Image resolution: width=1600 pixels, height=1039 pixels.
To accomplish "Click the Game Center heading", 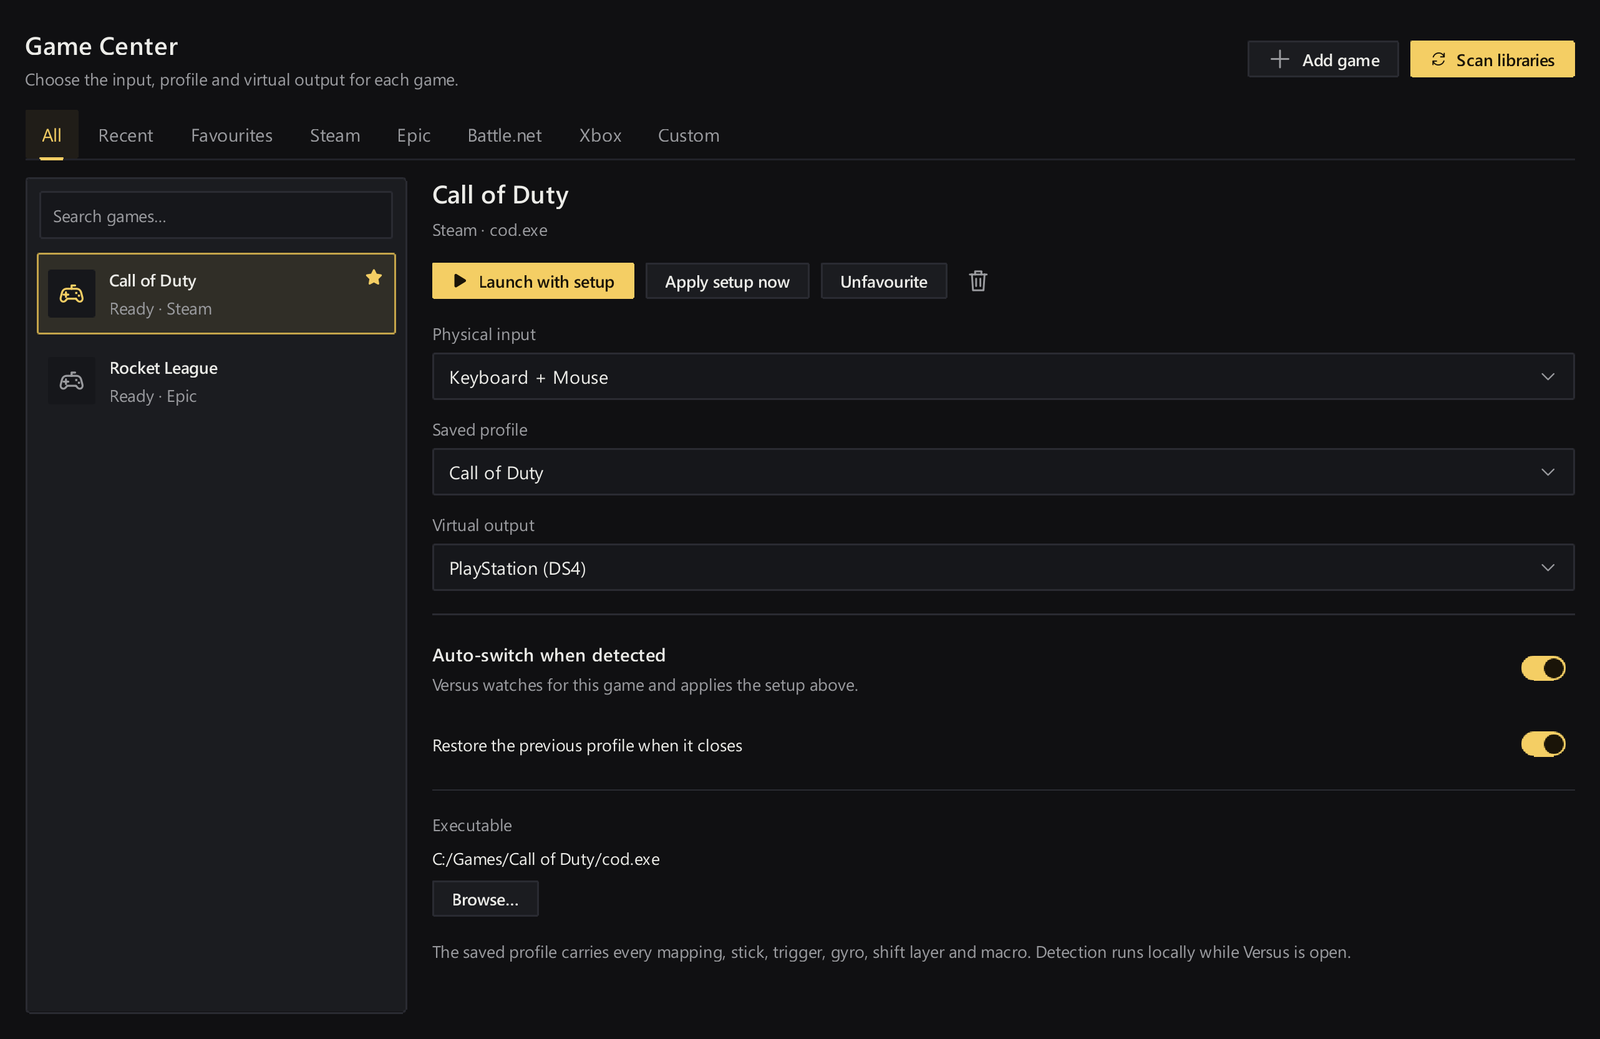I will click(x=102, y=46).
